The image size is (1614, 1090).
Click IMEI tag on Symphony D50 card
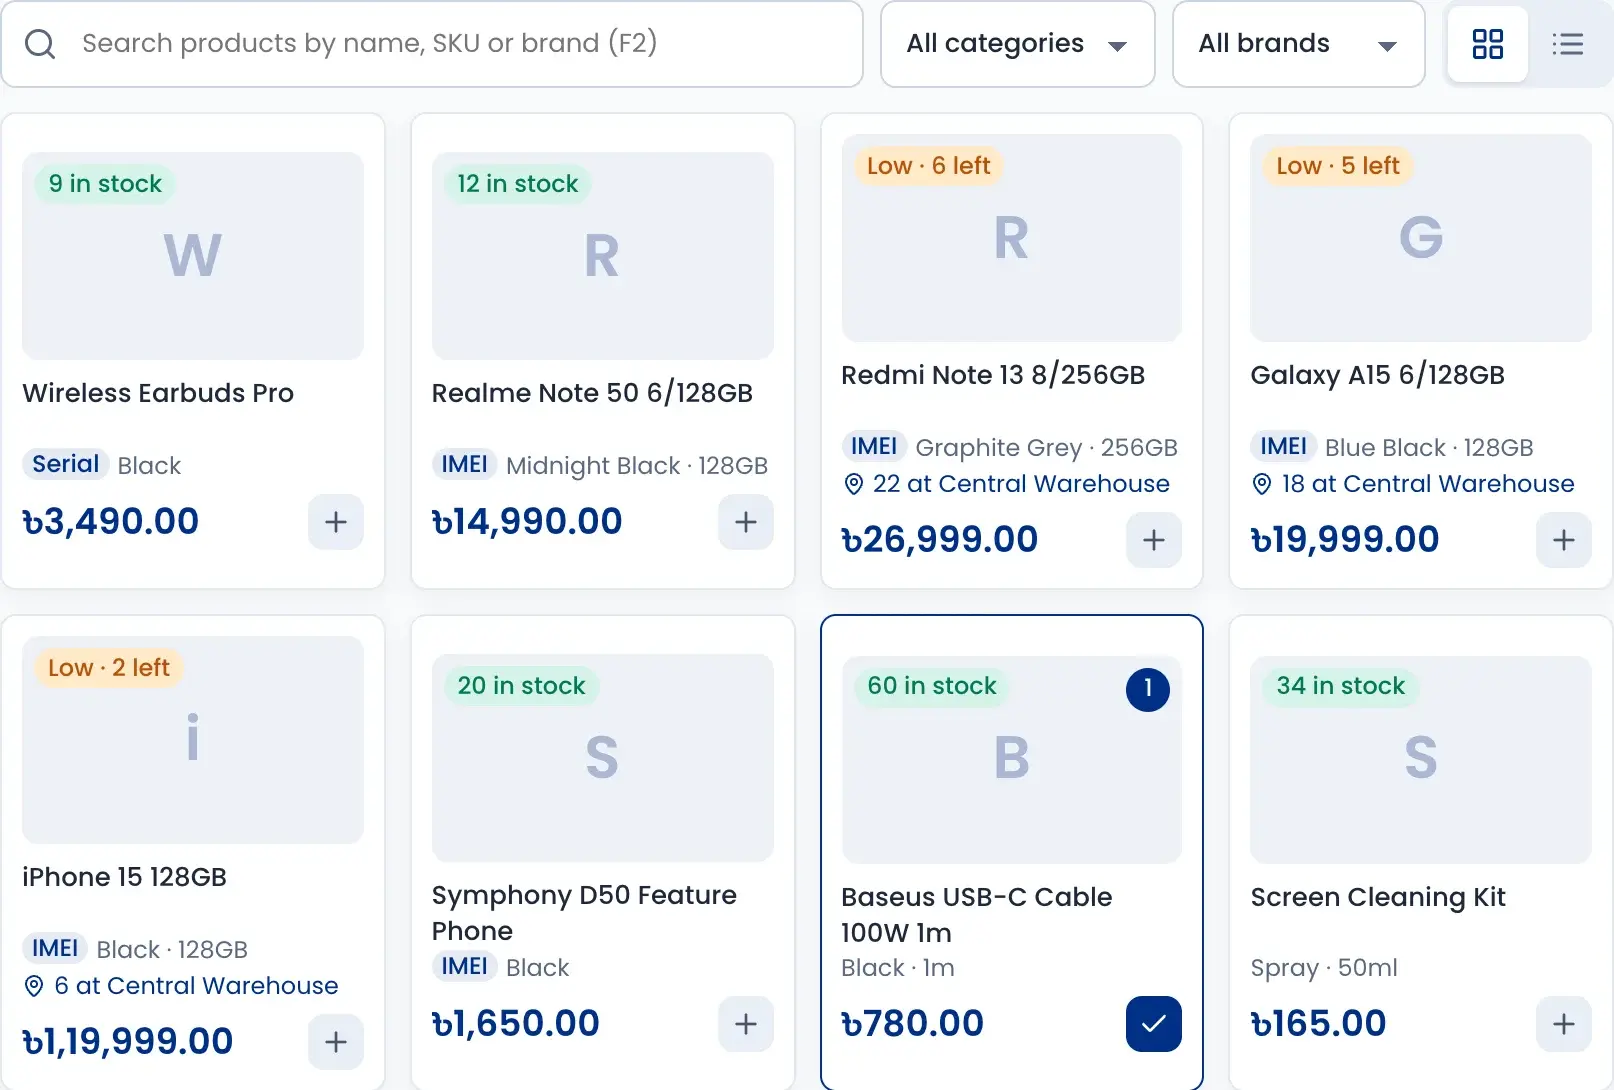464,966
